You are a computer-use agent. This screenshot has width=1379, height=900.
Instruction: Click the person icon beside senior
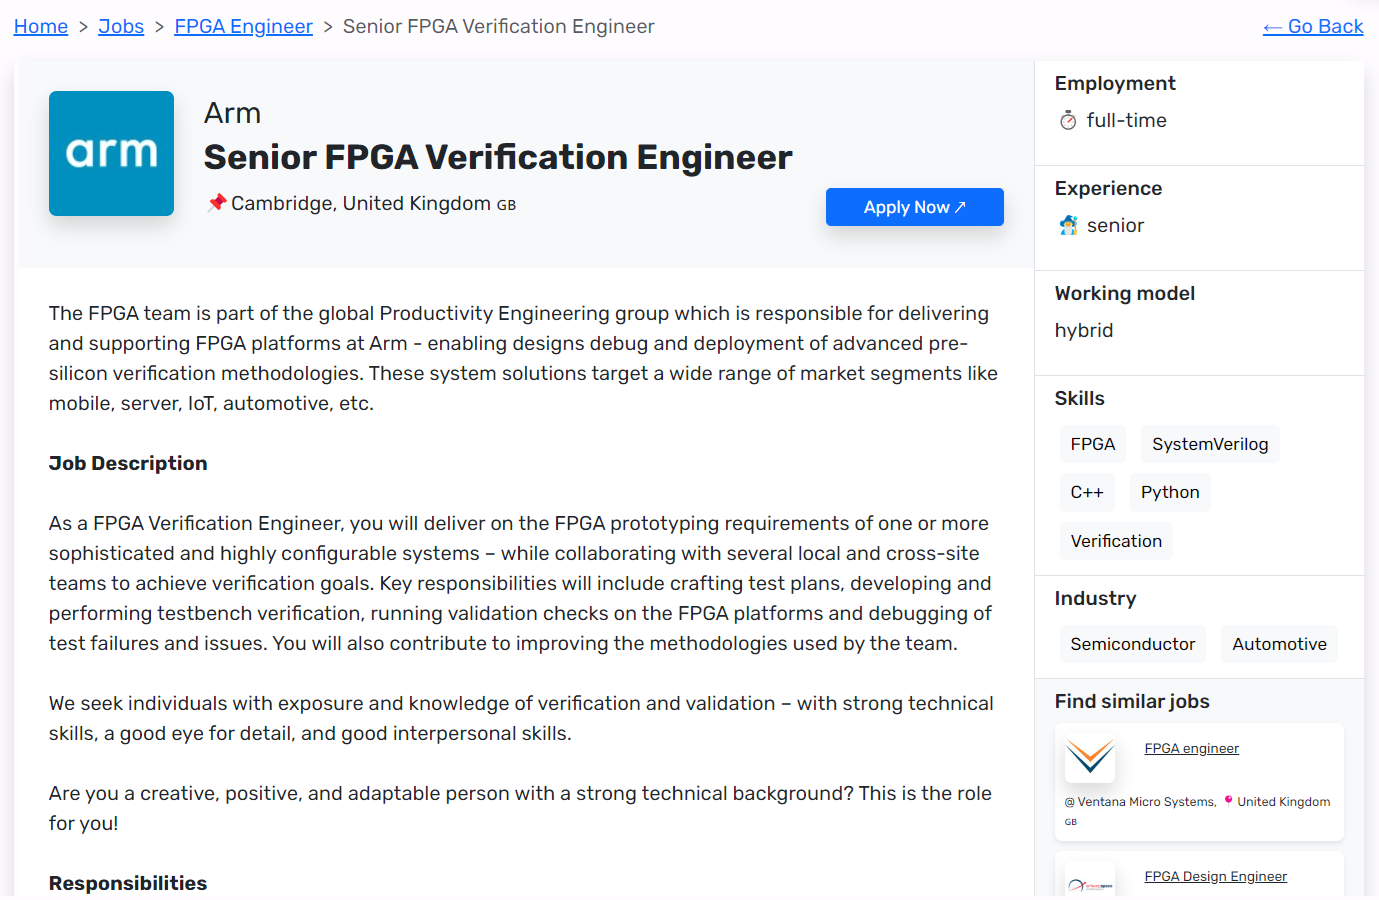pyautogui.click(x=1068, y=225)
